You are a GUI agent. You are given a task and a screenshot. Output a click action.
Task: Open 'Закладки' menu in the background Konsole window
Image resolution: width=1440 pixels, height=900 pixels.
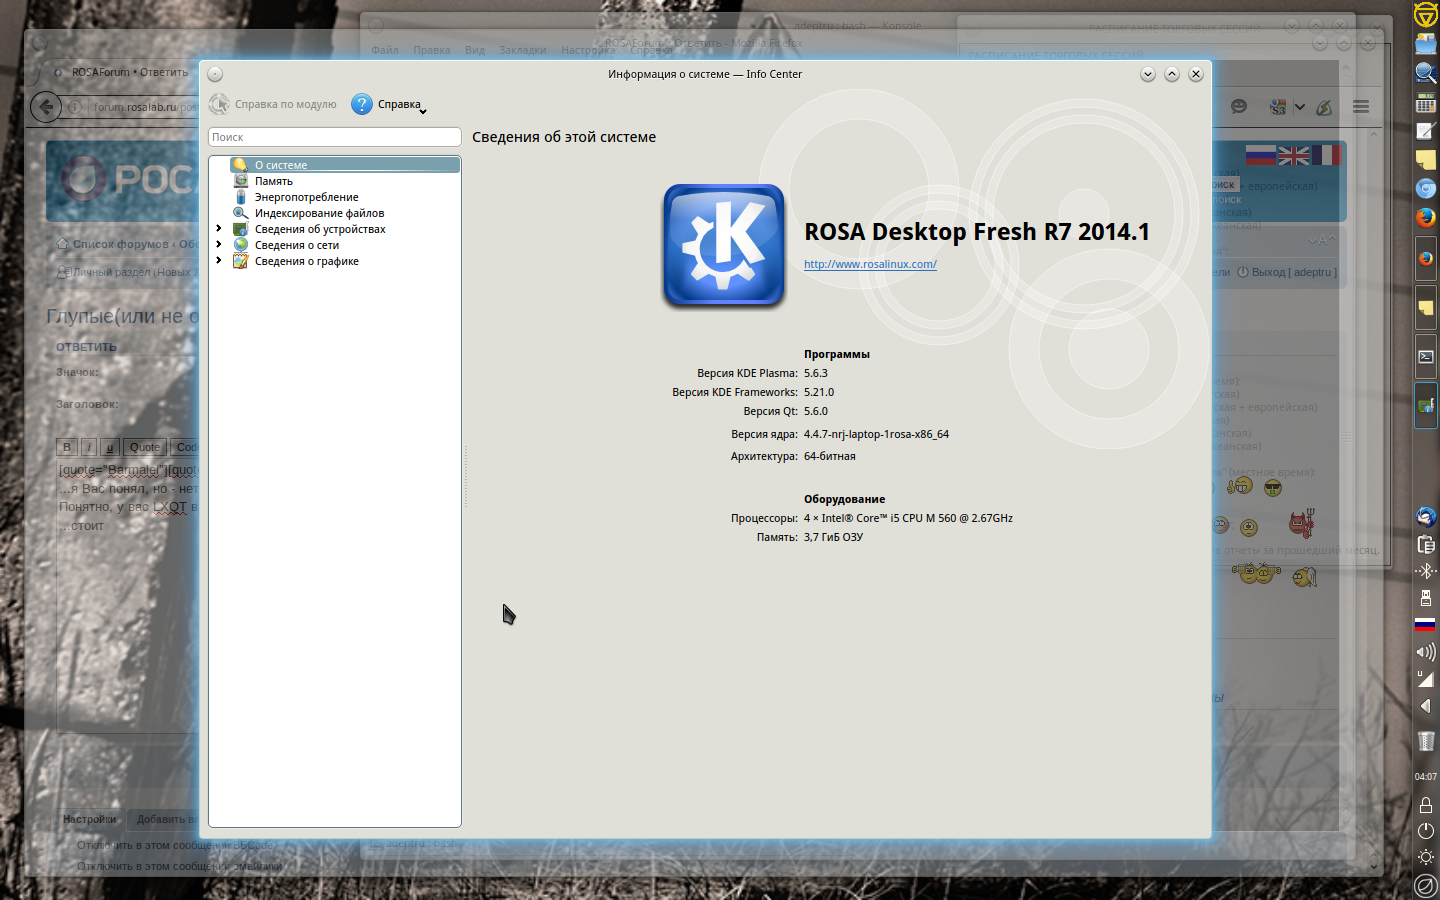click(x=522, y=50)
